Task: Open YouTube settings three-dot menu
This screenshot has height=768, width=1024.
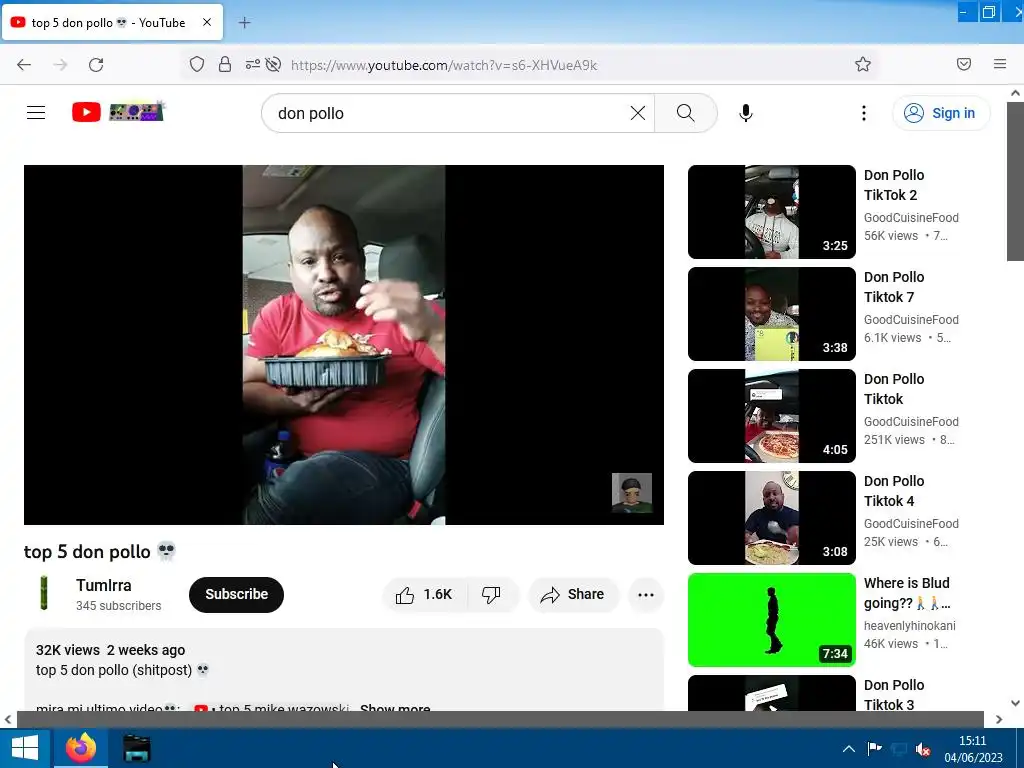Action: 863,113
